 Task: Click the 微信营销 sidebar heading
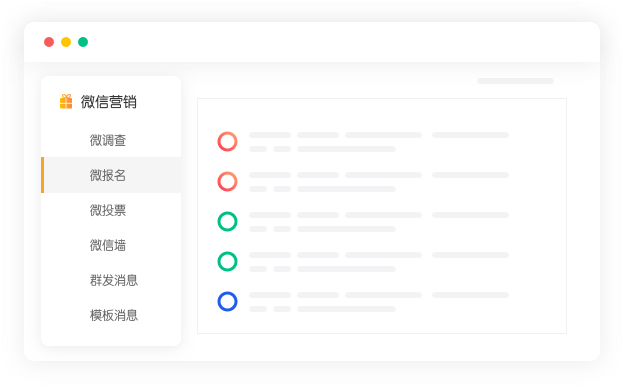[x=109, y=102]
